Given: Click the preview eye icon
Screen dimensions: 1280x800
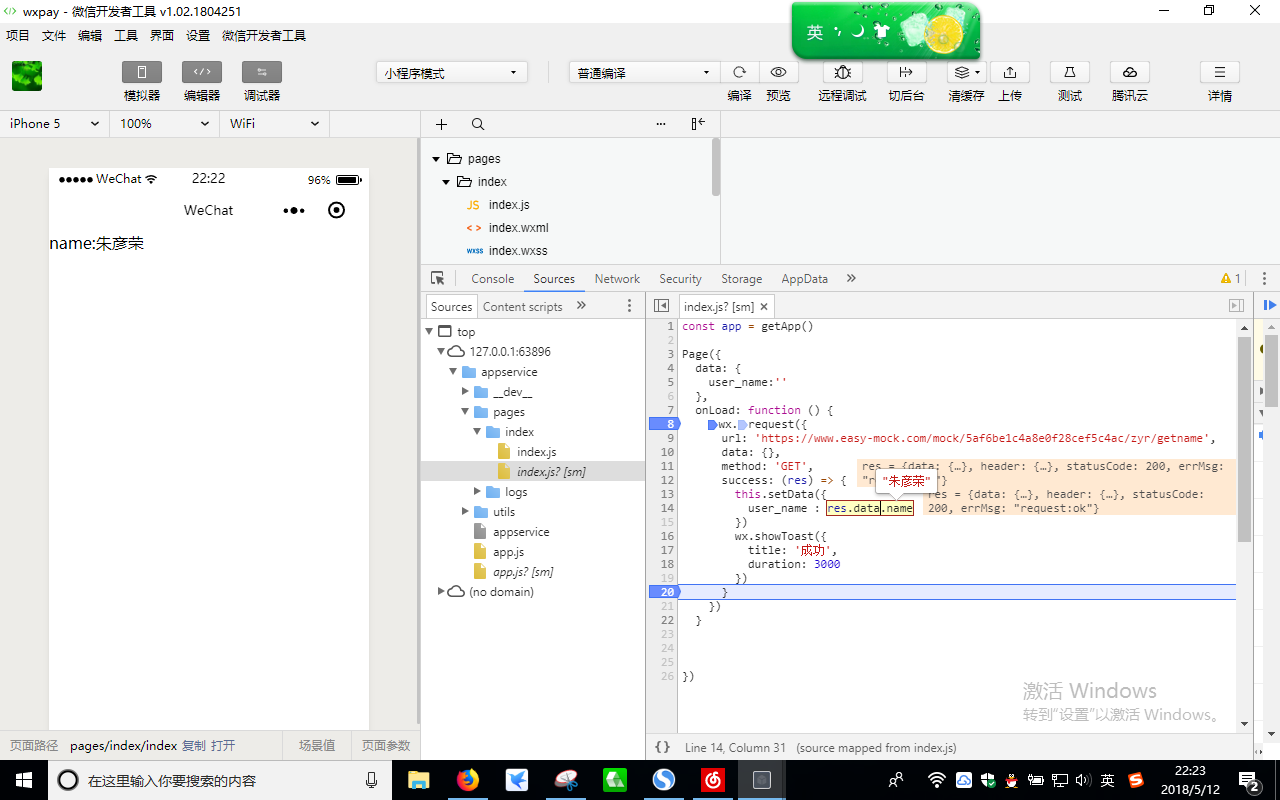Looking at the screenshot, I should [x=778, y=72].
